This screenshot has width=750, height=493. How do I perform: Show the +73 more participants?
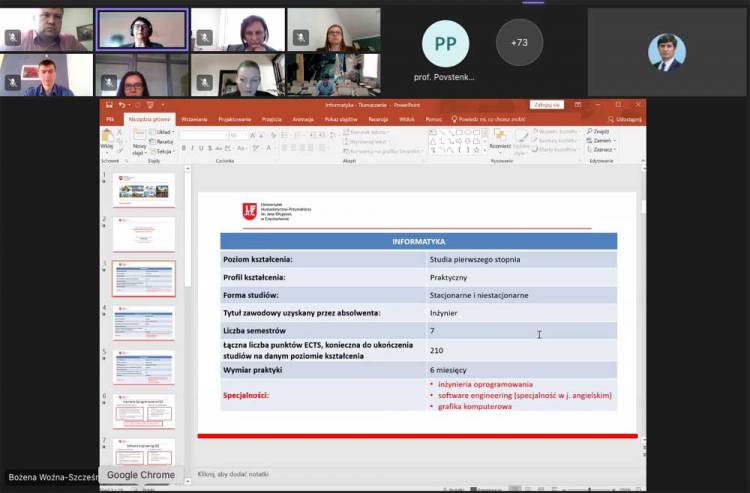[x=519, y=42]
